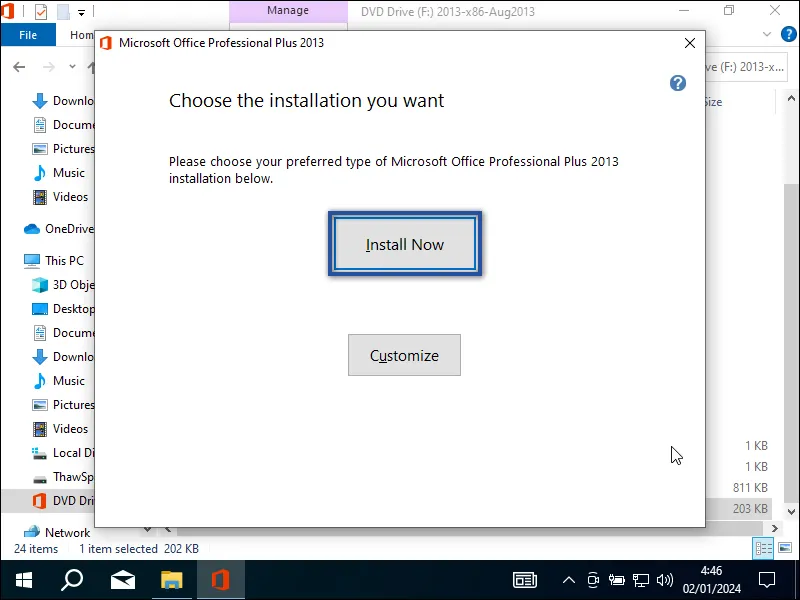Click the back navigation arrow in File Explorer
The height and width of the screenshot is (600, 800).
pos(19,67)
